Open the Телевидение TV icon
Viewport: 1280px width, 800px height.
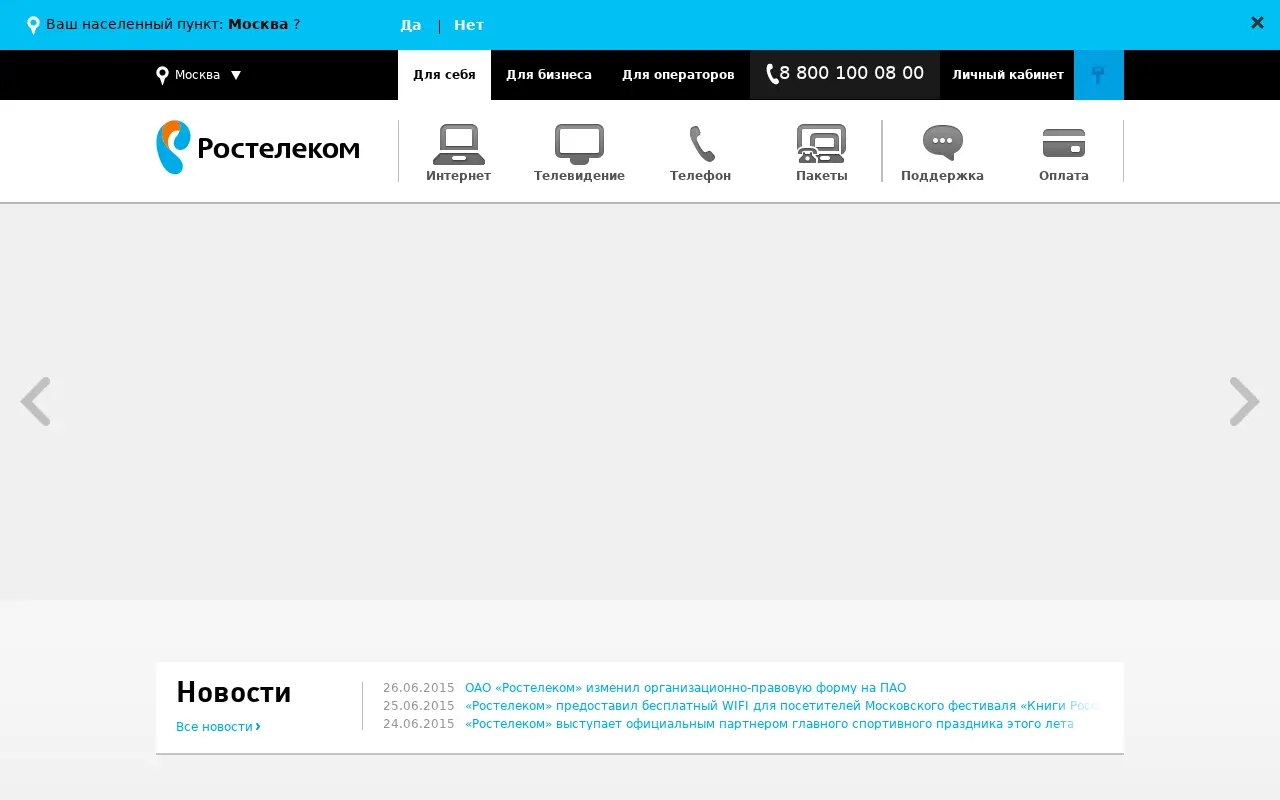579,144
